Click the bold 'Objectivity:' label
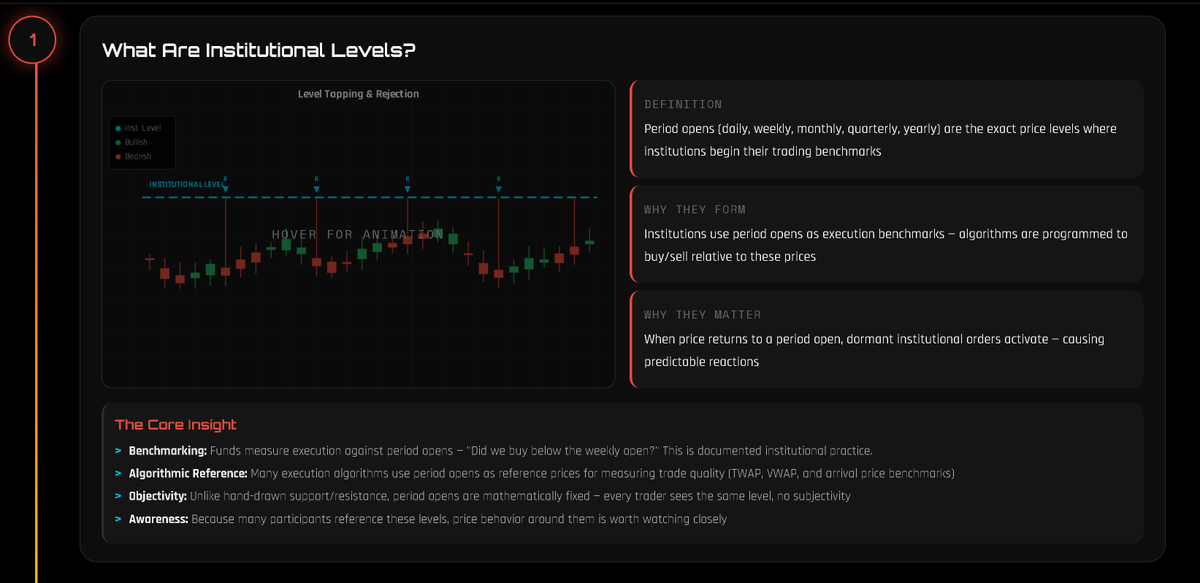This screenshot has height=583, width=1200. tap(157, 496)
